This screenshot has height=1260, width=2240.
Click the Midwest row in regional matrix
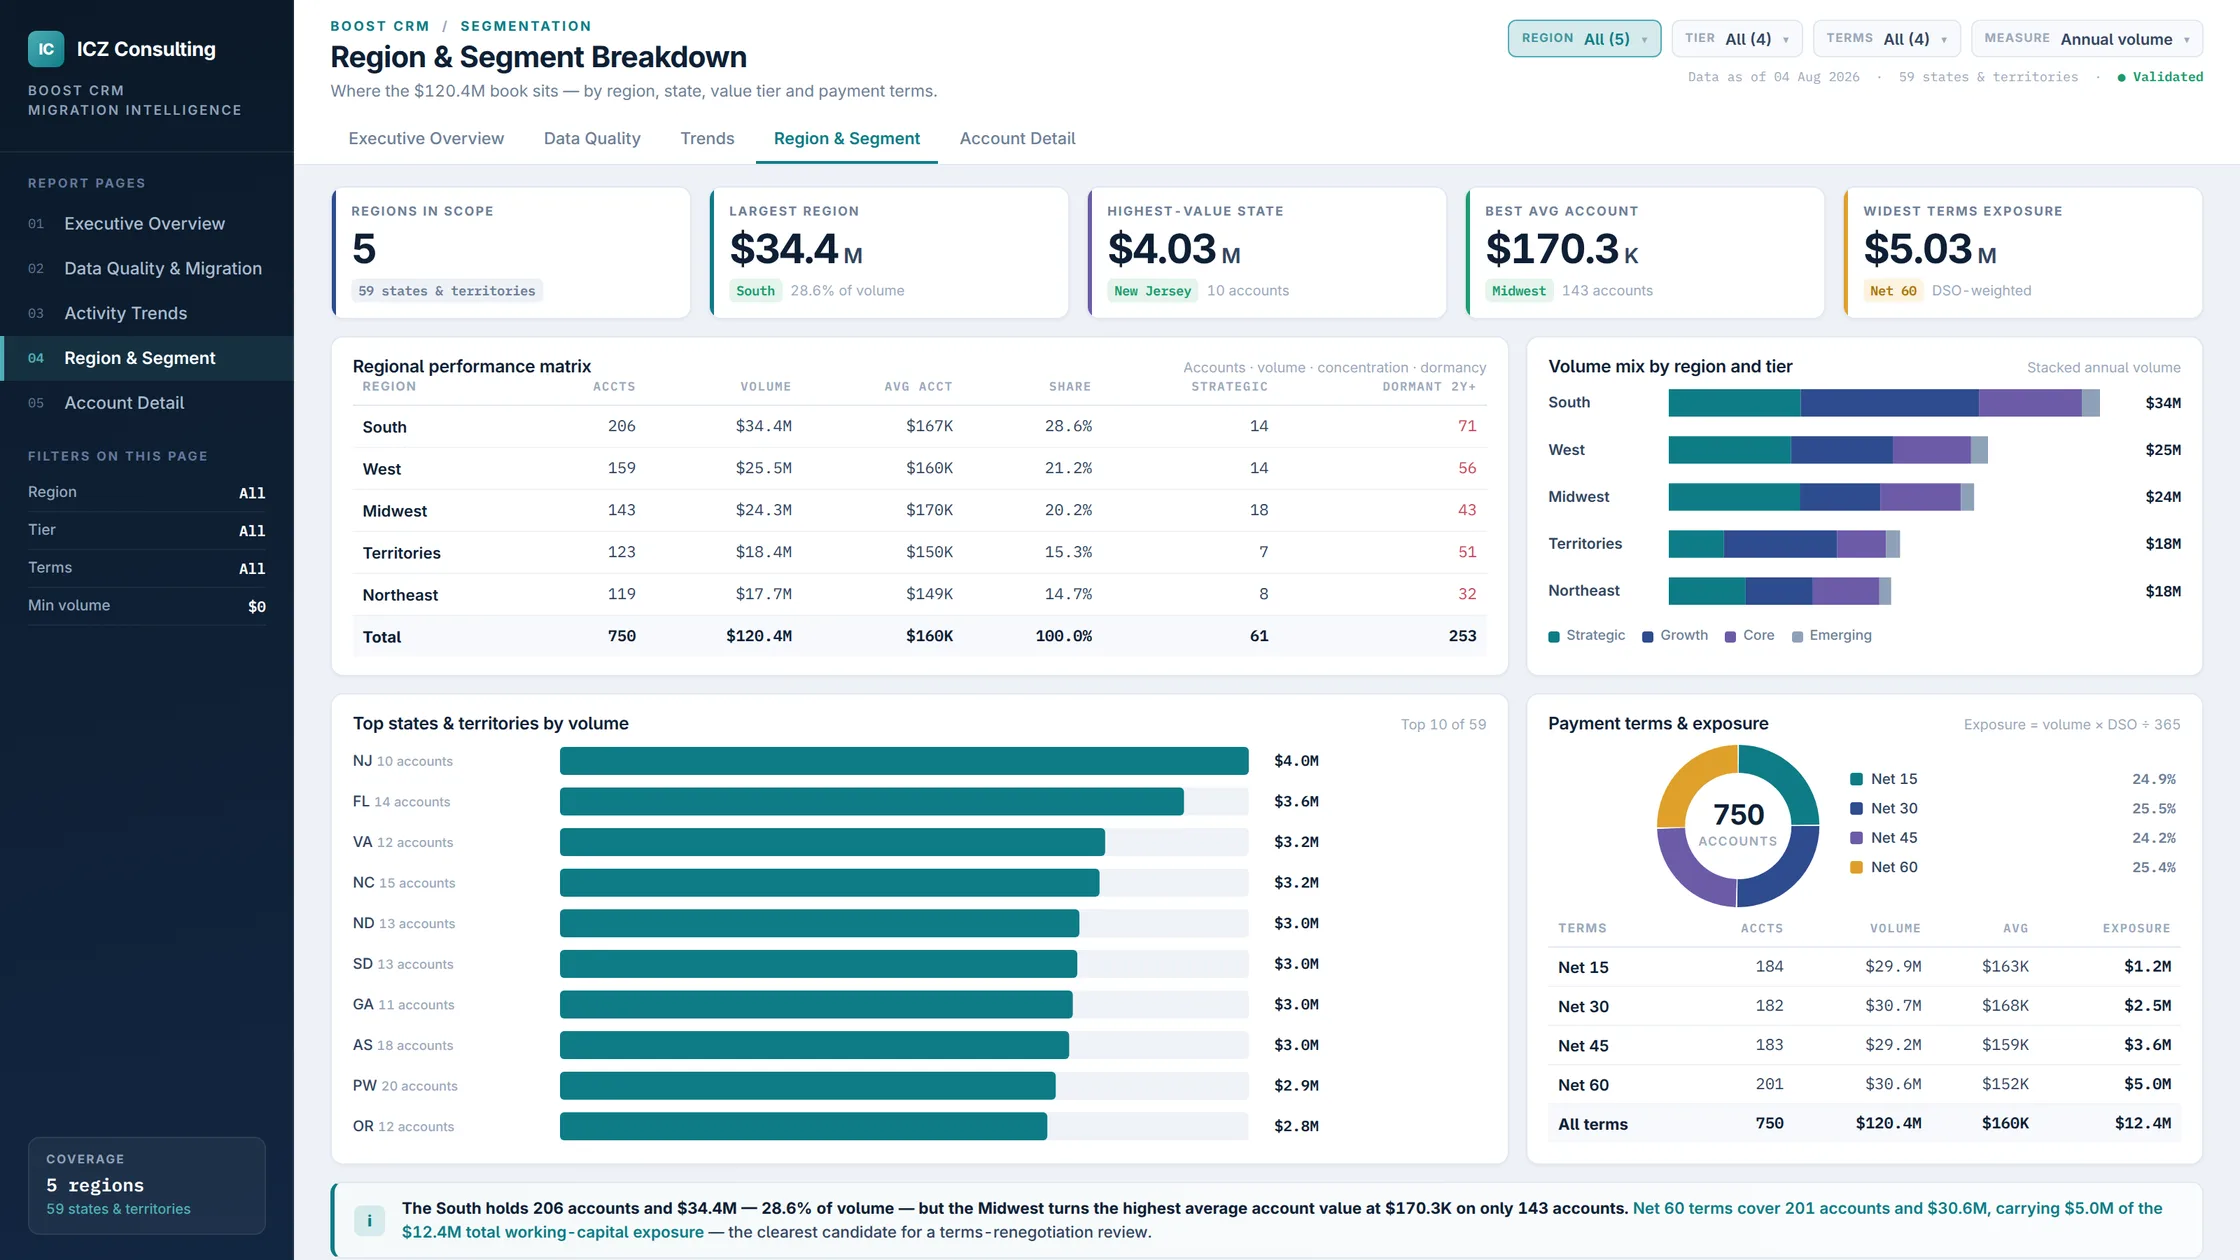point(919,511)
